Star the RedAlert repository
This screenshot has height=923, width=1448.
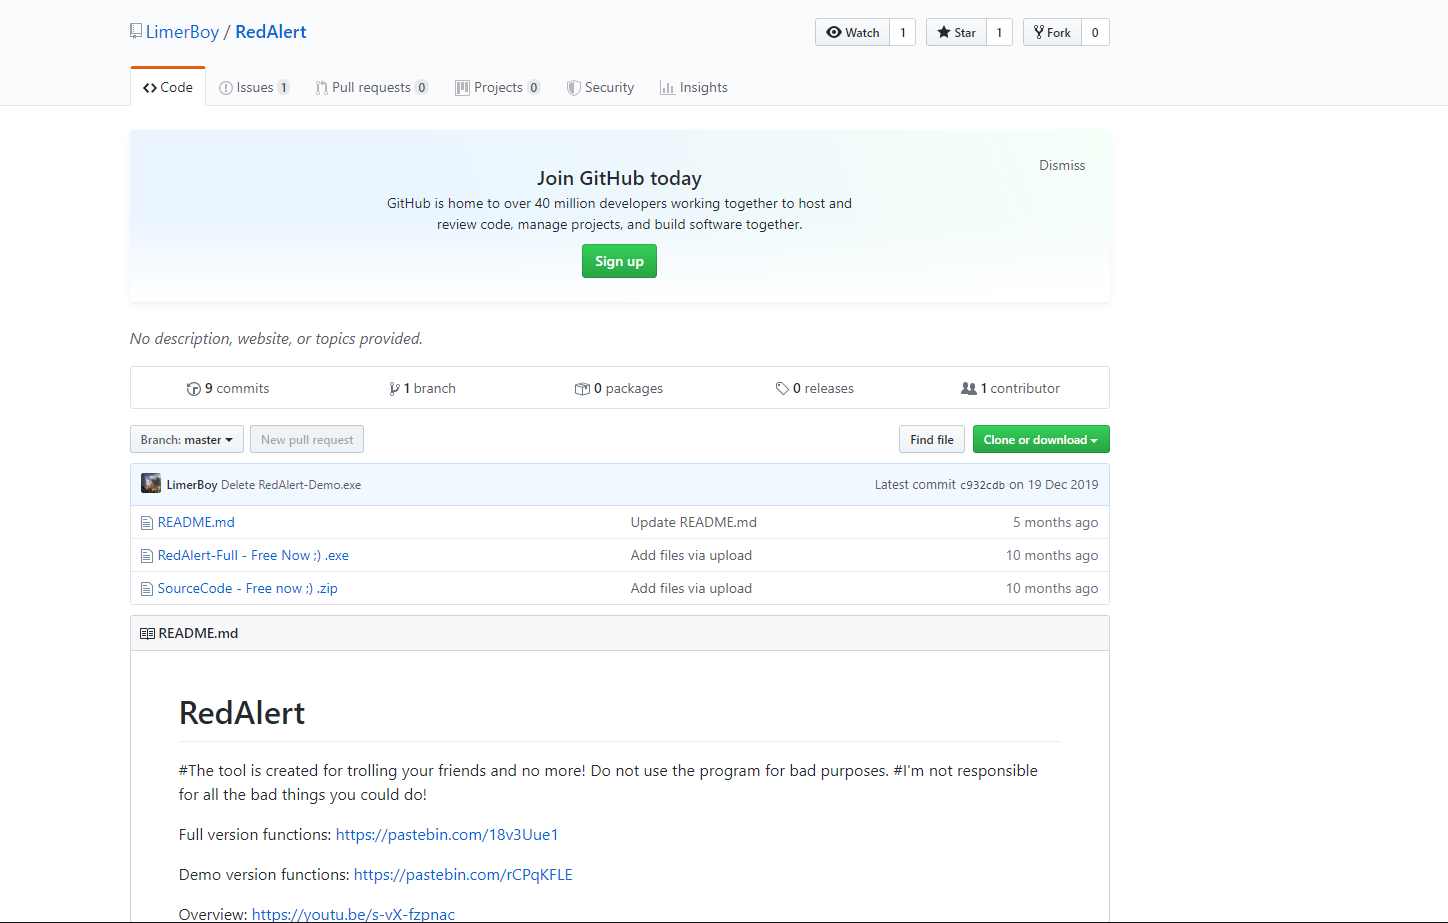tap(956, 32)
